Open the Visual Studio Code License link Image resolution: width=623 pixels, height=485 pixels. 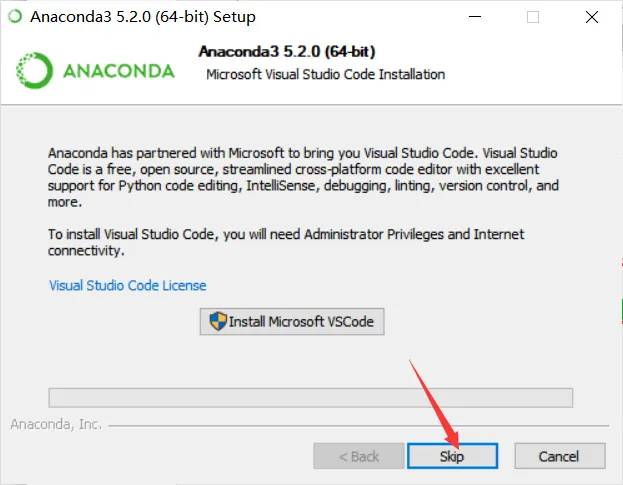[x=128, y=285]
